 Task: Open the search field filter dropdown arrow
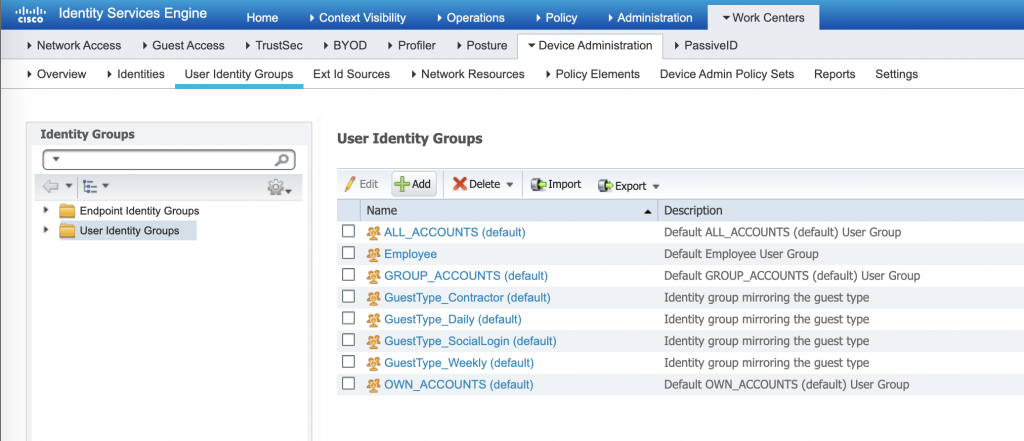click(56, 159)
